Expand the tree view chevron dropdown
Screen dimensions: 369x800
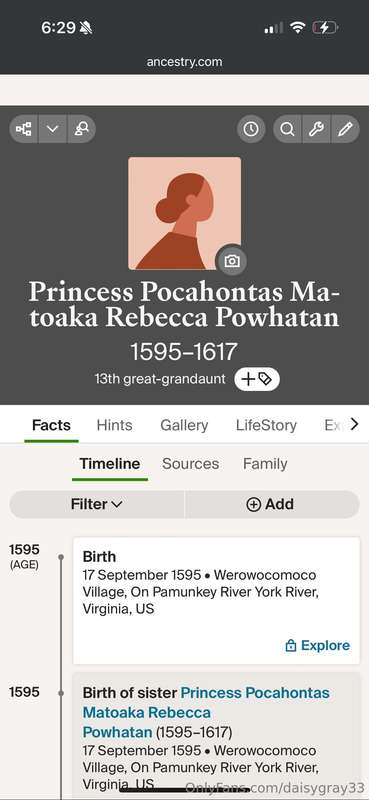coord(53,129)
